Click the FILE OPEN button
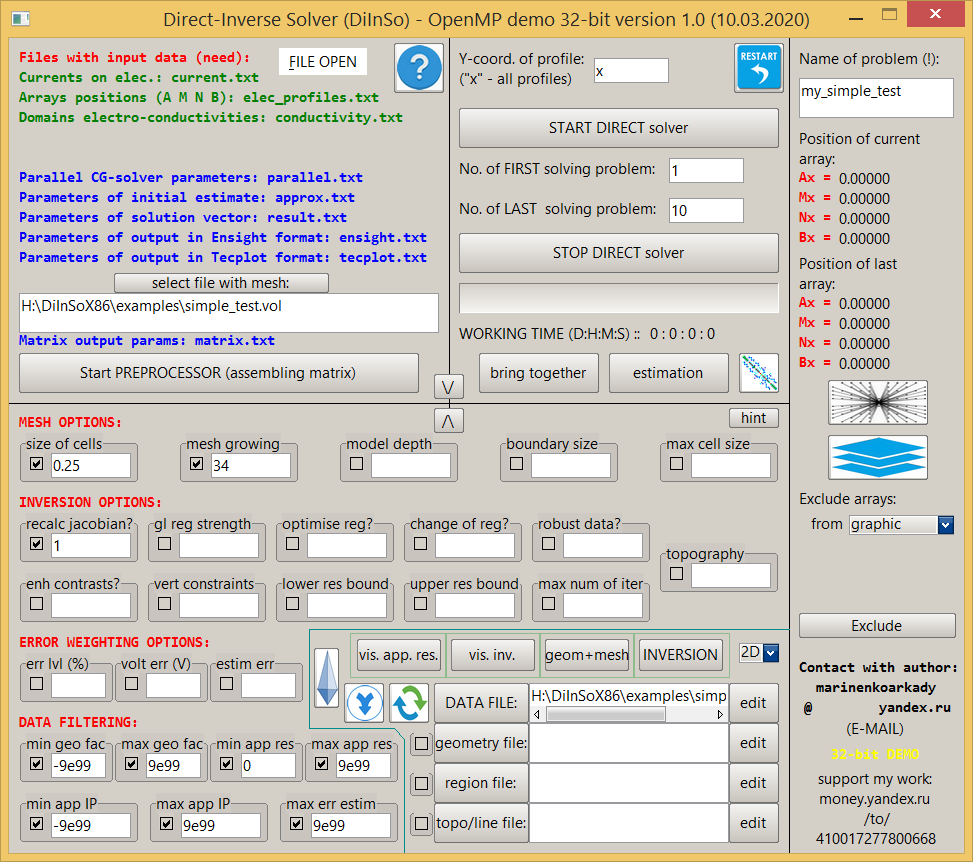 323,62
